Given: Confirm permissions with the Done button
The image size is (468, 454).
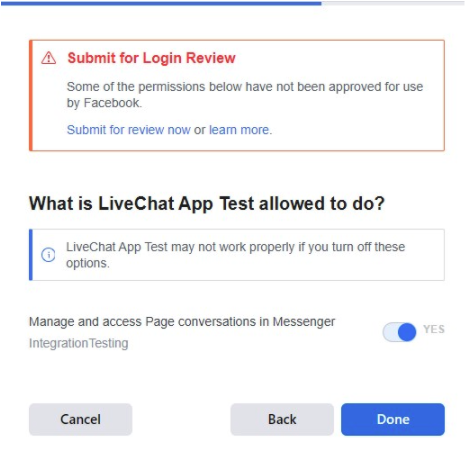Looking at the screenshot, I should tap(393, 419).
